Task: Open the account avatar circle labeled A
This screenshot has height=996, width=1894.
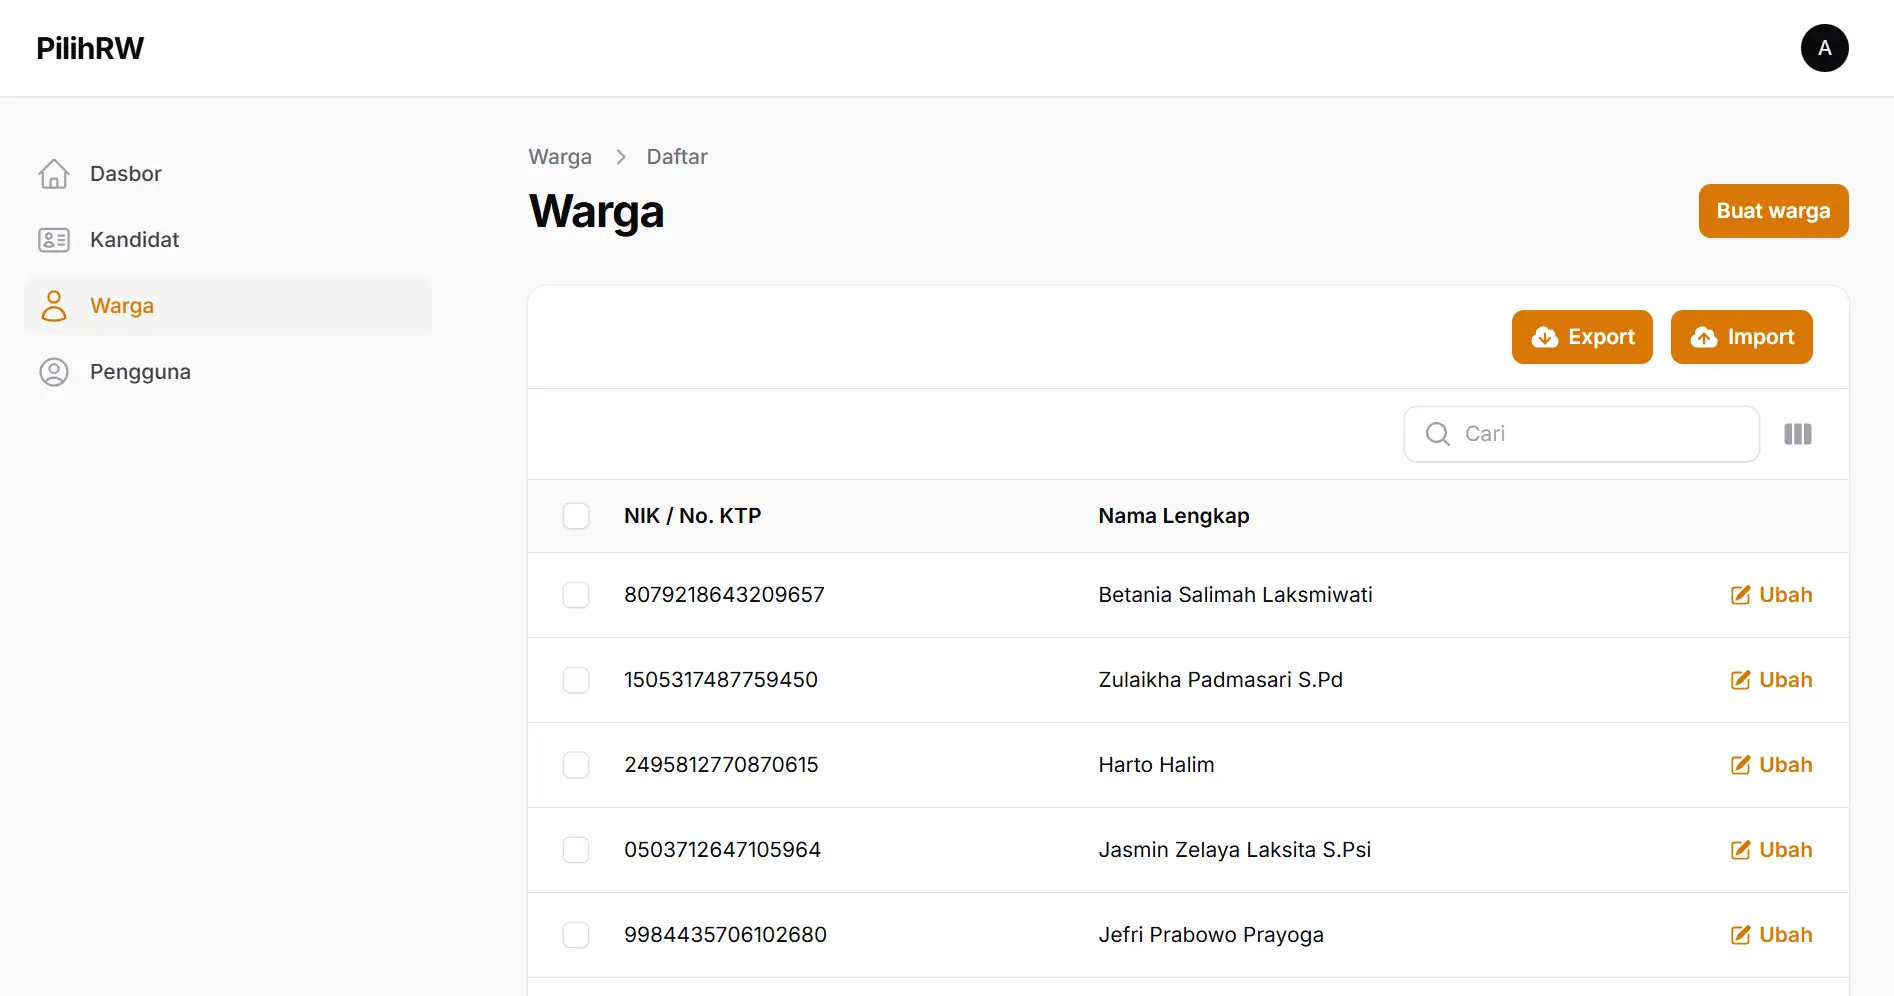Action: [x=1824, y=47]
